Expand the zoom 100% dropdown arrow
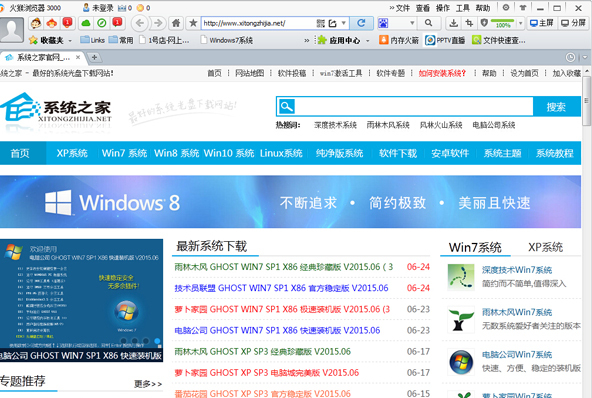The height and width of the screenshot is (398, 592). click(521, 23)
